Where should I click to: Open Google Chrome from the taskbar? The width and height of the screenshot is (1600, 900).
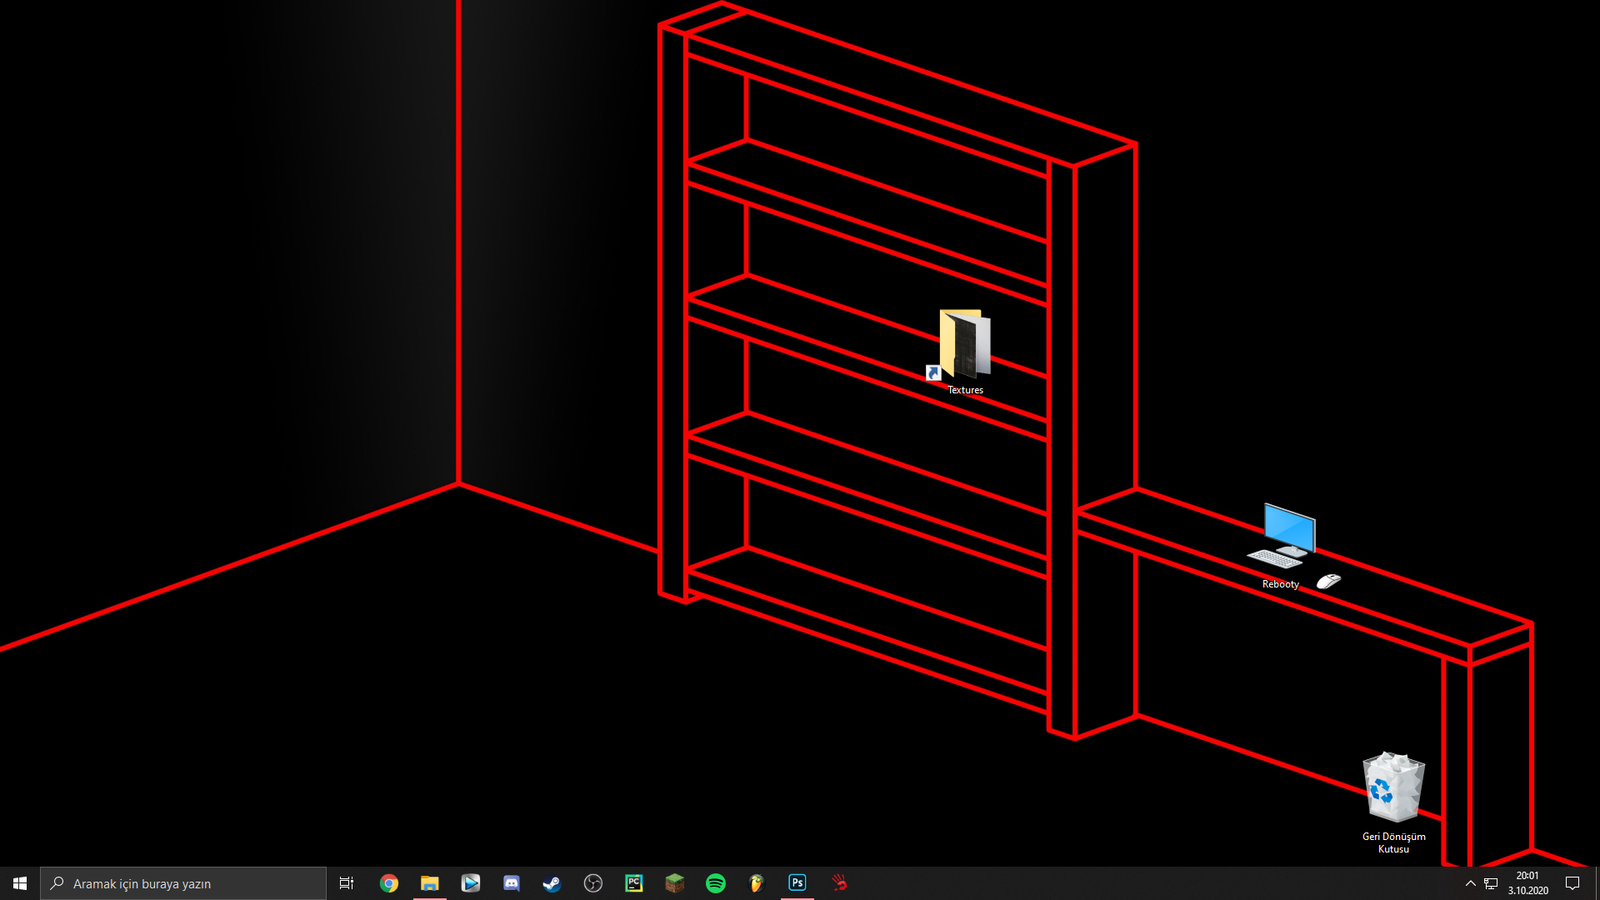coord(389,883)
